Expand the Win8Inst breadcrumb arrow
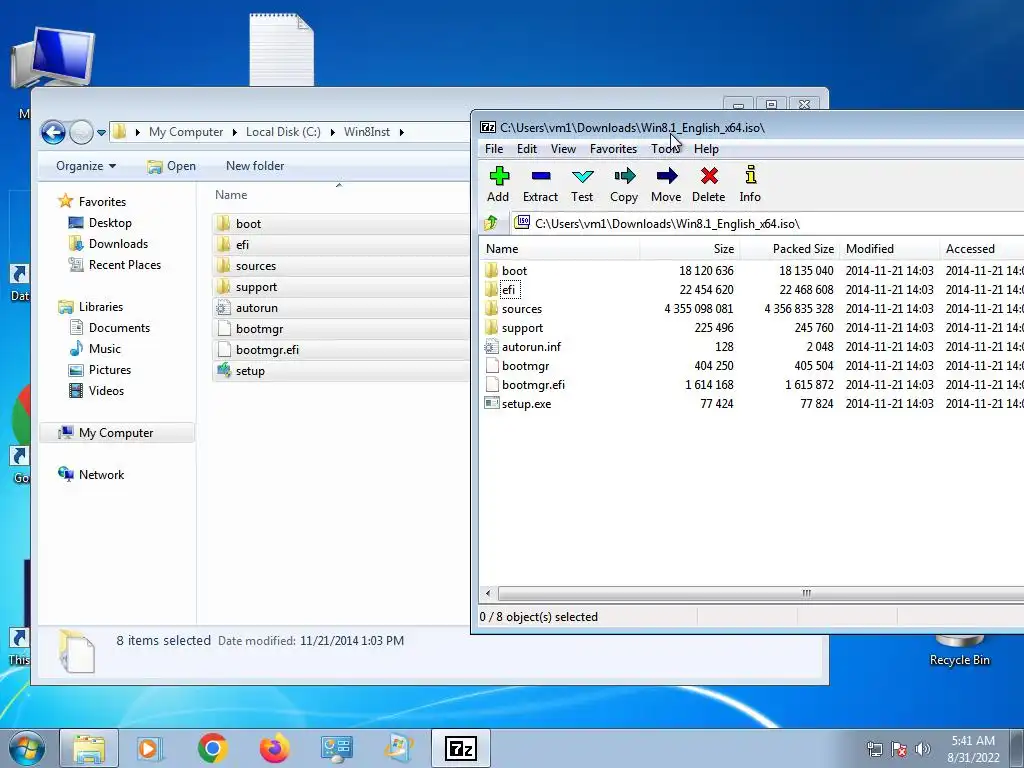Image resolution: width=1024 pixels, height=768 pixels. click(x=402, y=133)
